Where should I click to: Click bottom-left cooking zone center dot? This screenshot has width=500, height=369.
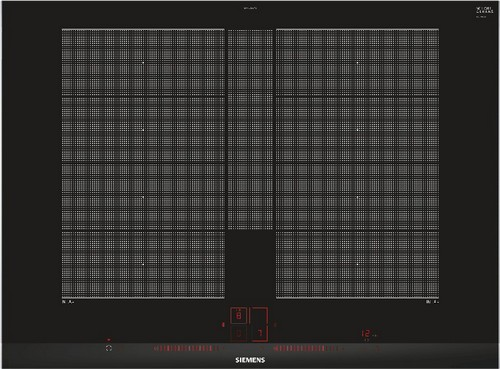(143, 264)
